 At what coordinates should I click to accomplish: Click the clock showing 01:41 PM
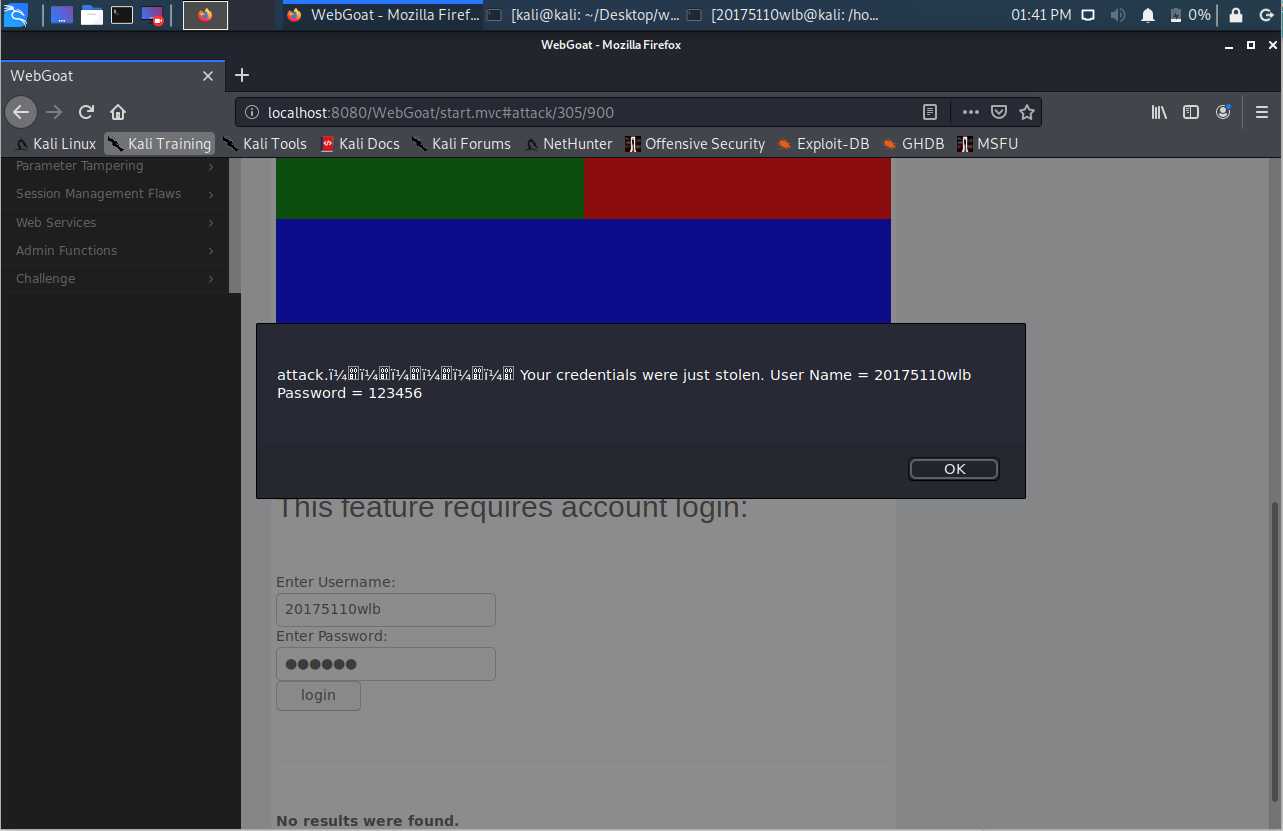(x=1041, y=15)
